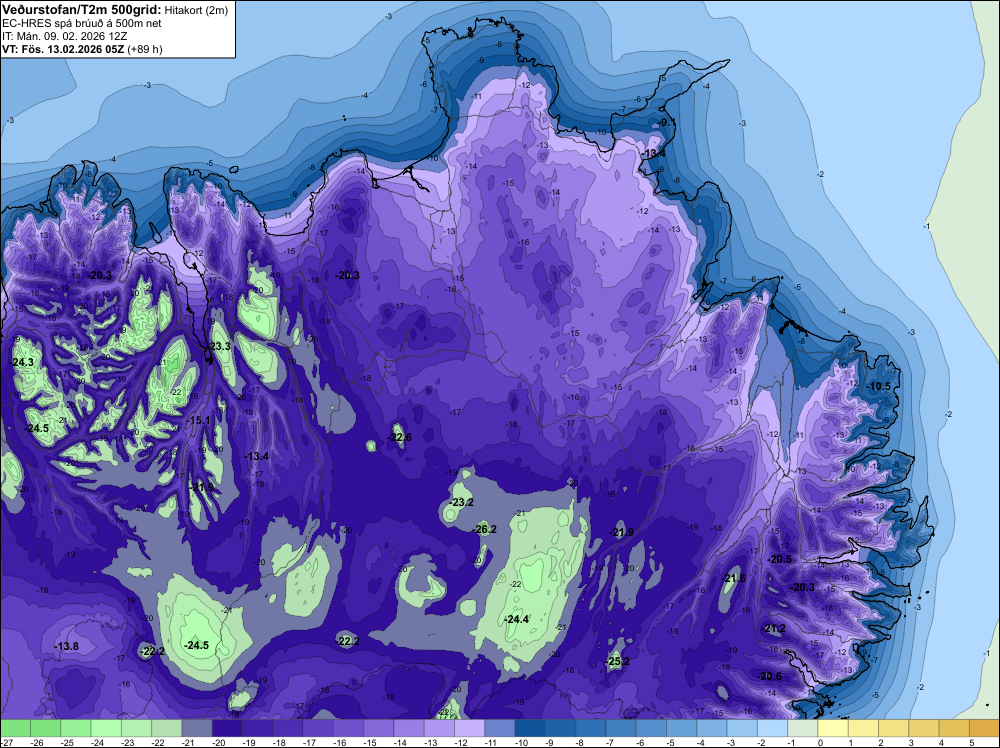
Task: Click the bold '-22.6' temperature value
Action: click(x=399, y=437)
